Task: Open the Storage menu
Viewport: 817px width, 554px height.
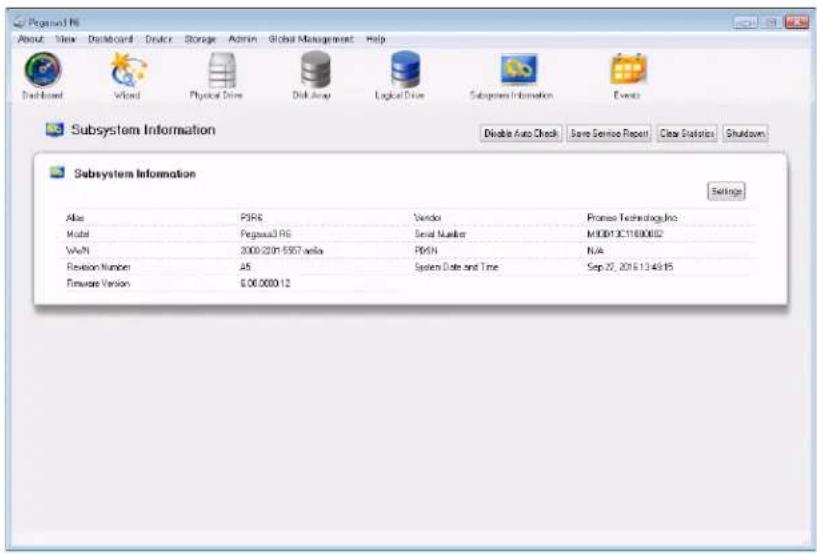Action: (x=200, y=39)
